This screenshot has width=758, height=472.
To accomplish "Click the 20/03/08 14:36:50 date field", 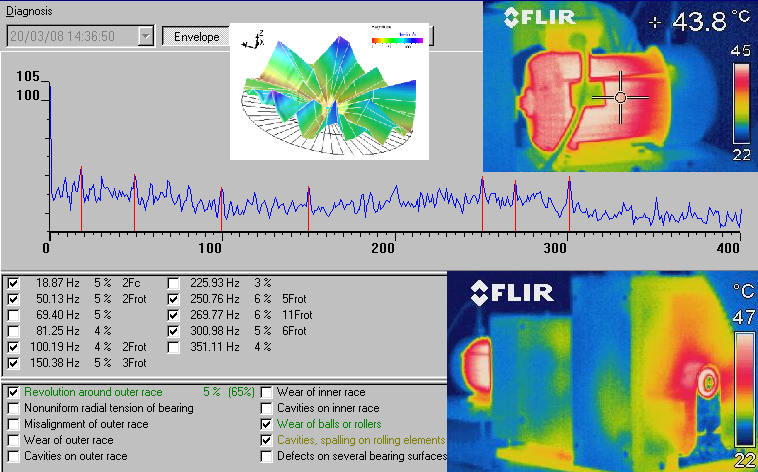I will point(70,36).
